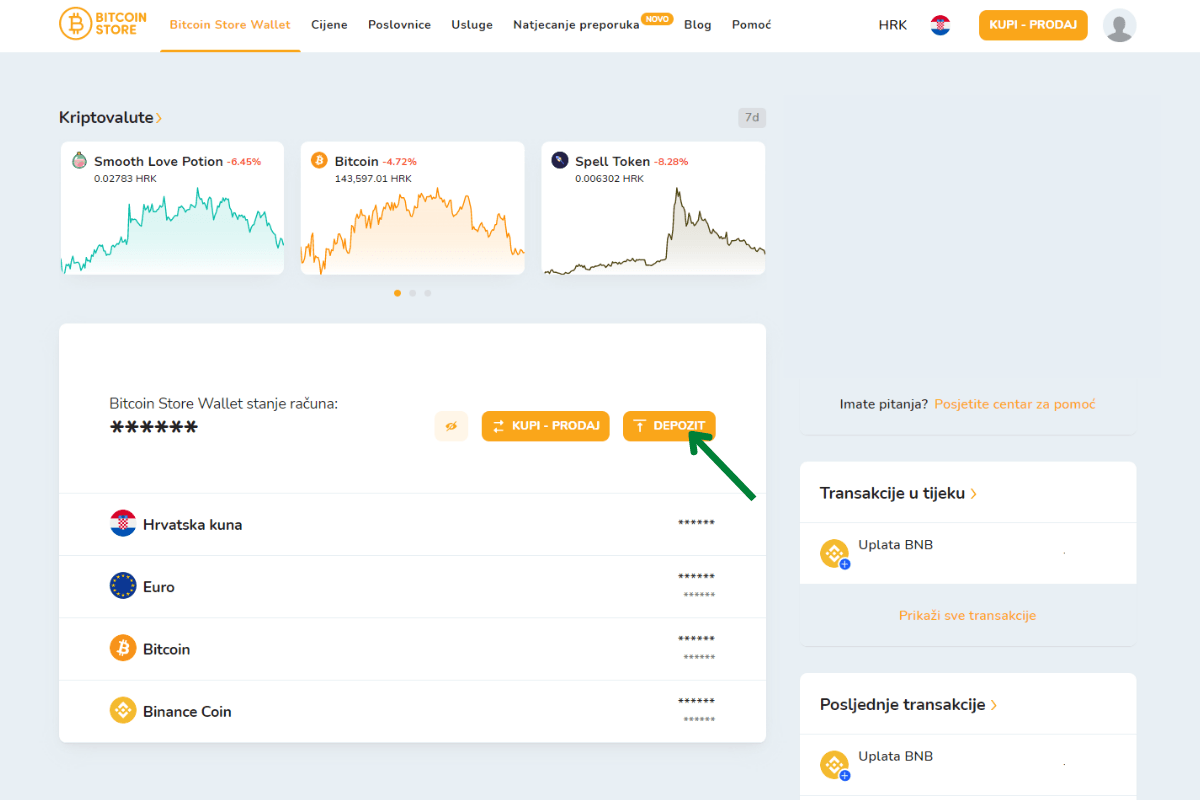Select the third carousel dot
The height and width of the screenshot is (800, 1200).
pyautogui.click(x=428, y=293)
